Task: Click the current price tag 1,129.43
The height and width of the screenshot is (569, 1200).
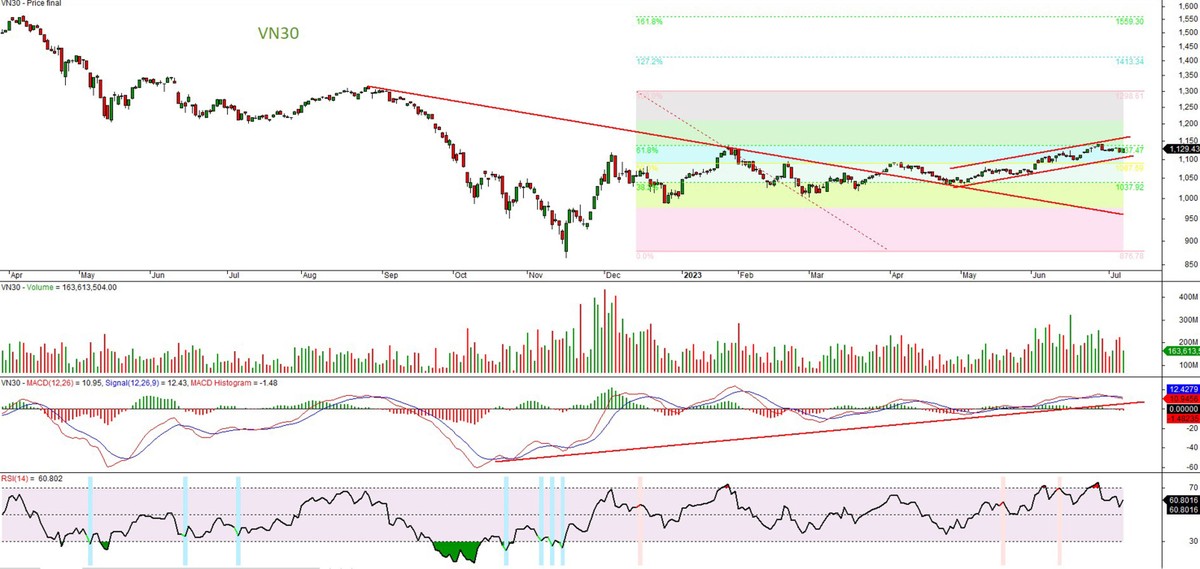Action: pyautogui.click(x=1180, y=149)
